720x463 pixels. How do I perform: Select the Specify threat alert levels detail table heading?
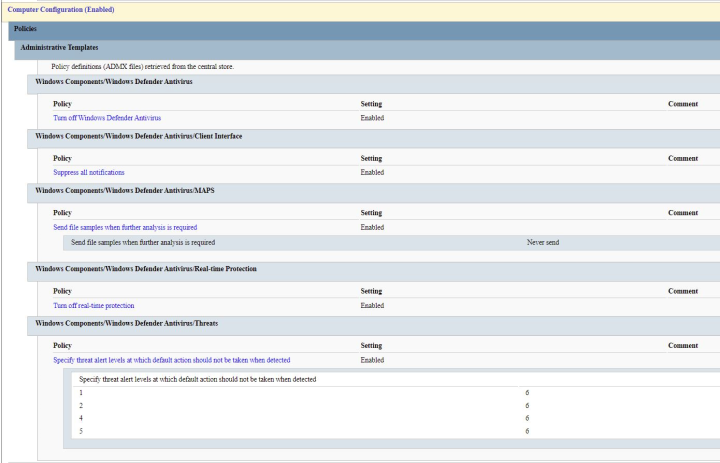point(197,379)
